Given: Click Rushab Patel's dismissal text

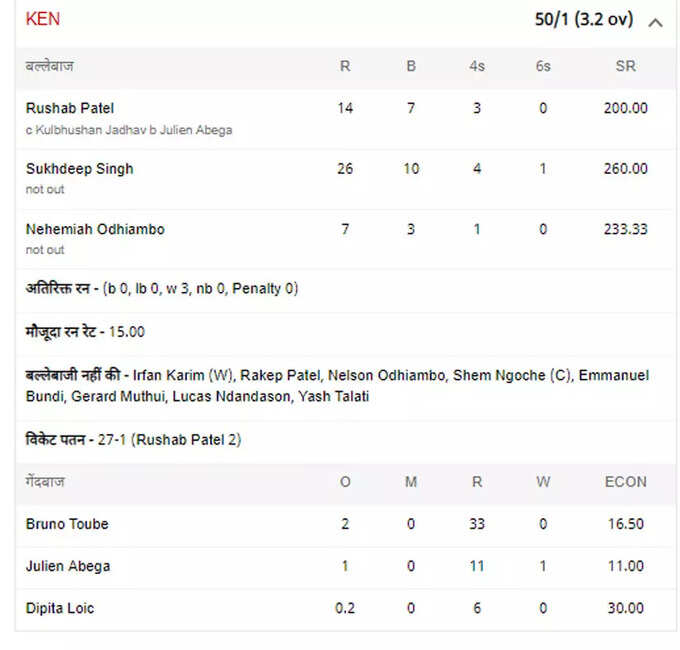Looking at the screenshot, I should click(129, 130).
